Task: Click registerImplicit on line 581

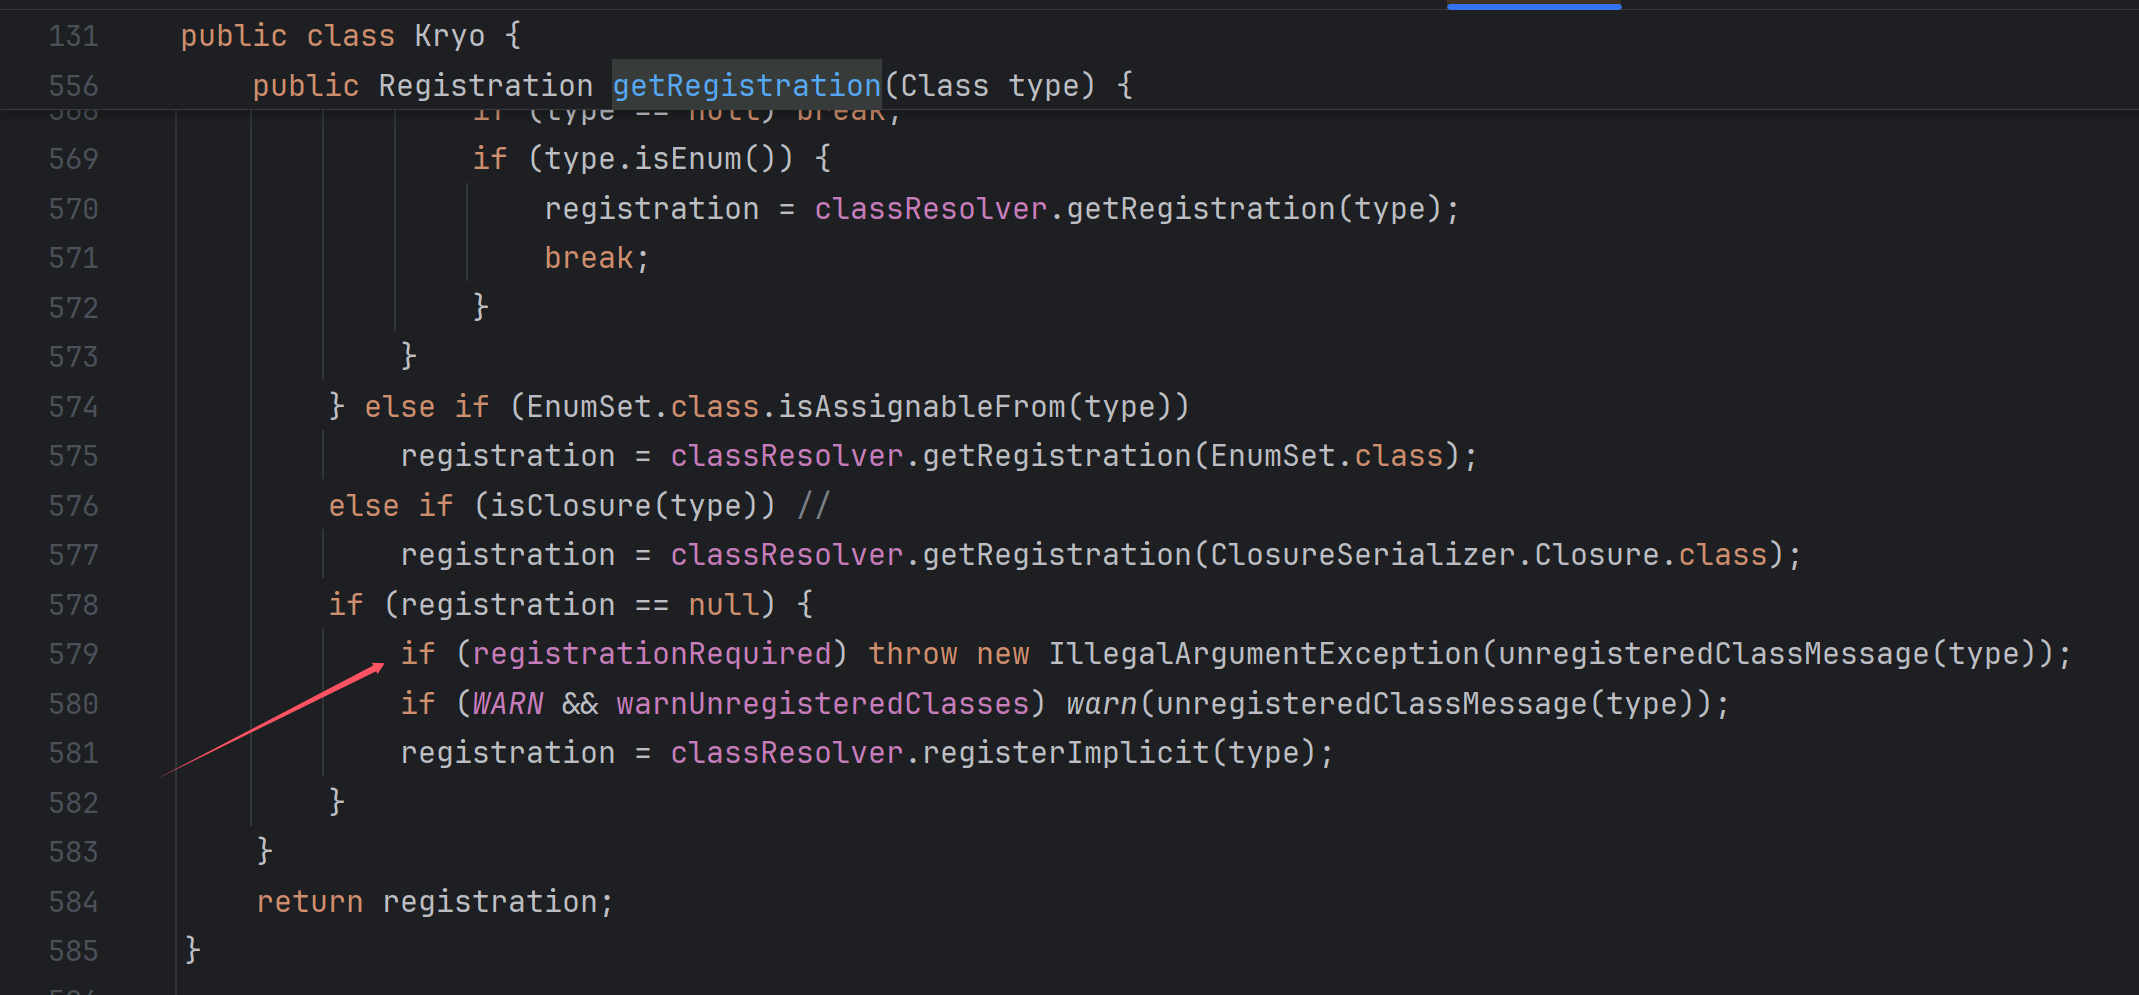Action: [1066, 753]
